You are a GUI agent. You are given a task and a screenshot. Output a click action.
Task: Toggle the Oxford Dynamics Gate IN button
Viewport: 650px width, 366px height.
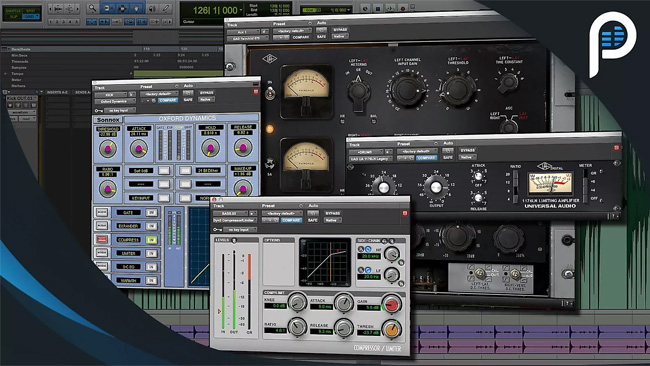click(152, 213)
